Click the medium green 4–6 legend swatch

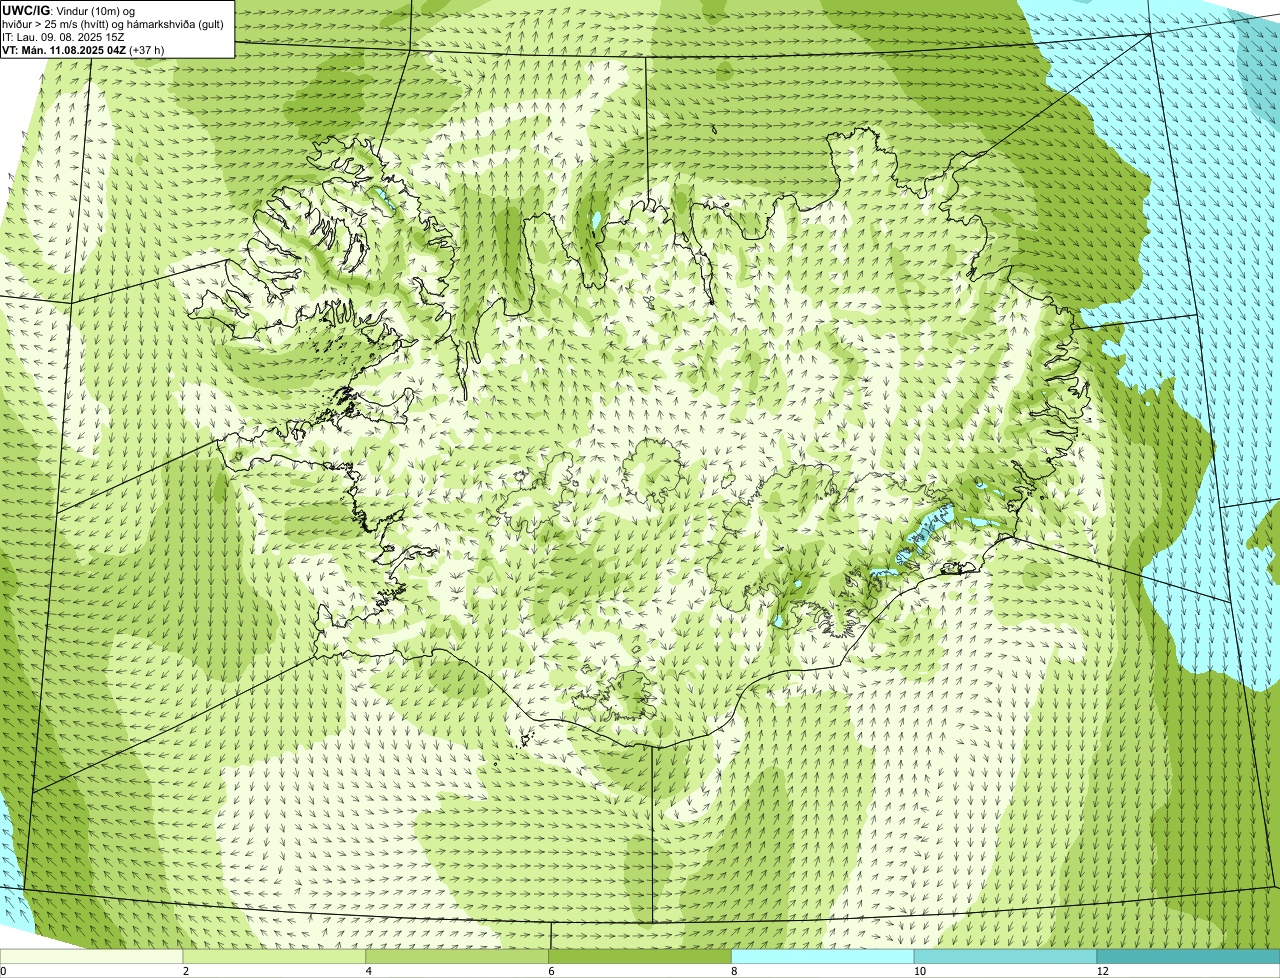[x=458, y=957]
